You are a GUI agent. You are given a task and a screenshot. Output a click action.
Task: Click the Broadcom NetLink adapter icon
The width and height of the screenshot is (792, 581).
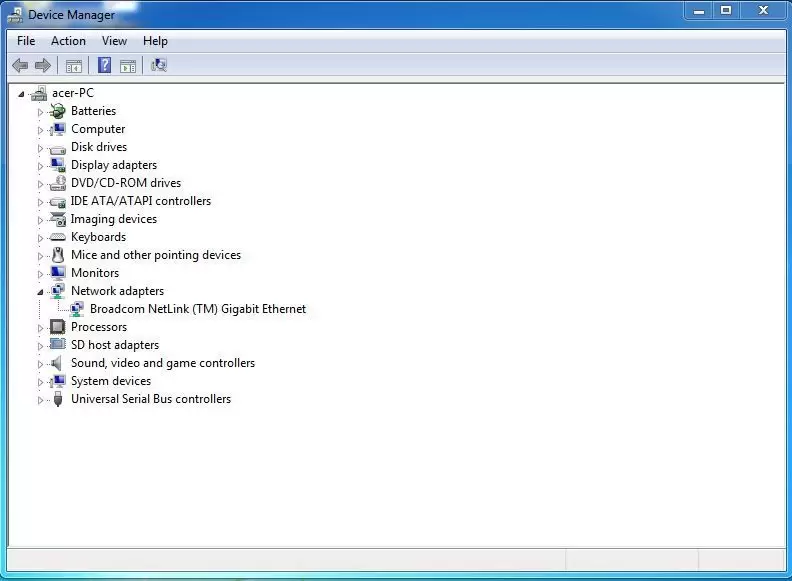pyautogui.click(x=77, y=309)
